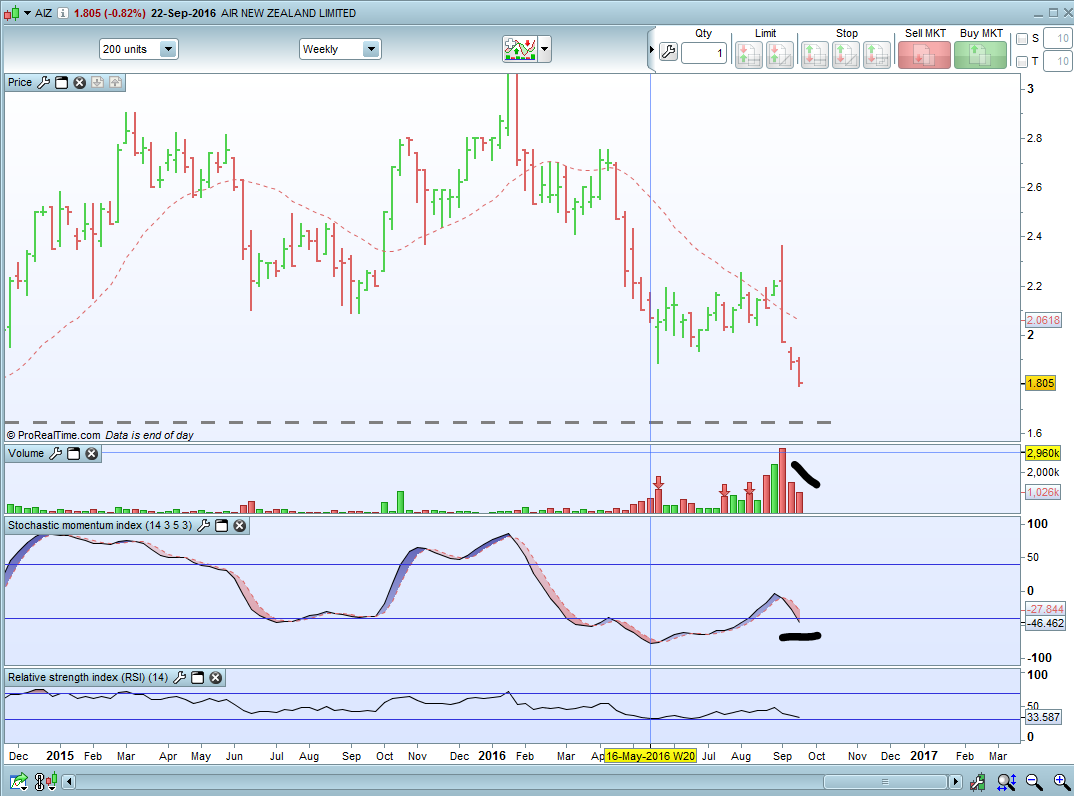Click the 1,026k volume average label

(1042, 492)
